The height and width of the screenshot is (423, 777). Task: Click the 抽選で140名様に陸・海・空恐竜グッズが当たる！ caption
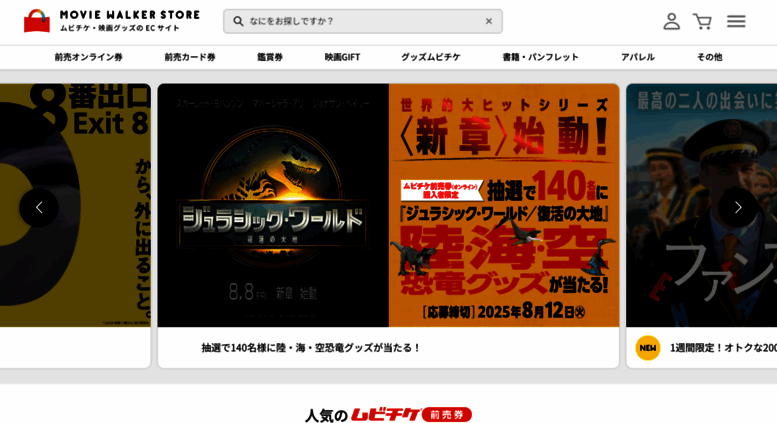311,348
